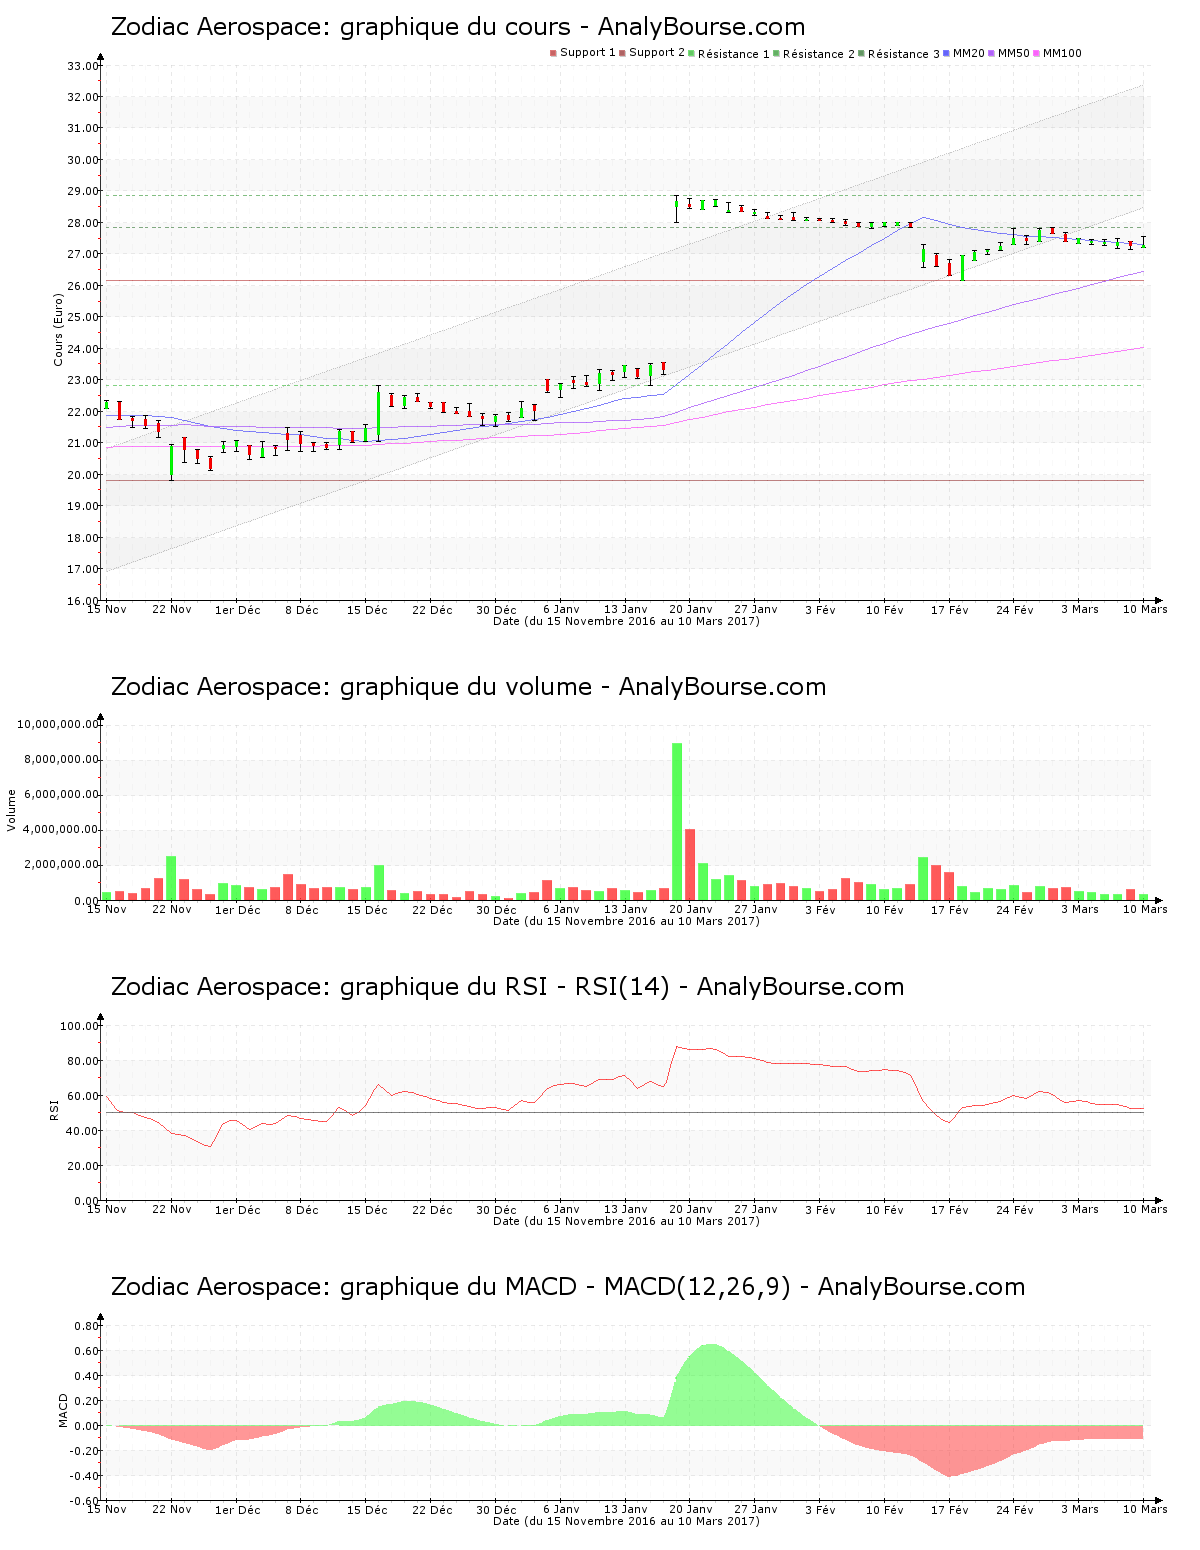Click the -0.60 value on MACD axis

(x=84, y=1501)
